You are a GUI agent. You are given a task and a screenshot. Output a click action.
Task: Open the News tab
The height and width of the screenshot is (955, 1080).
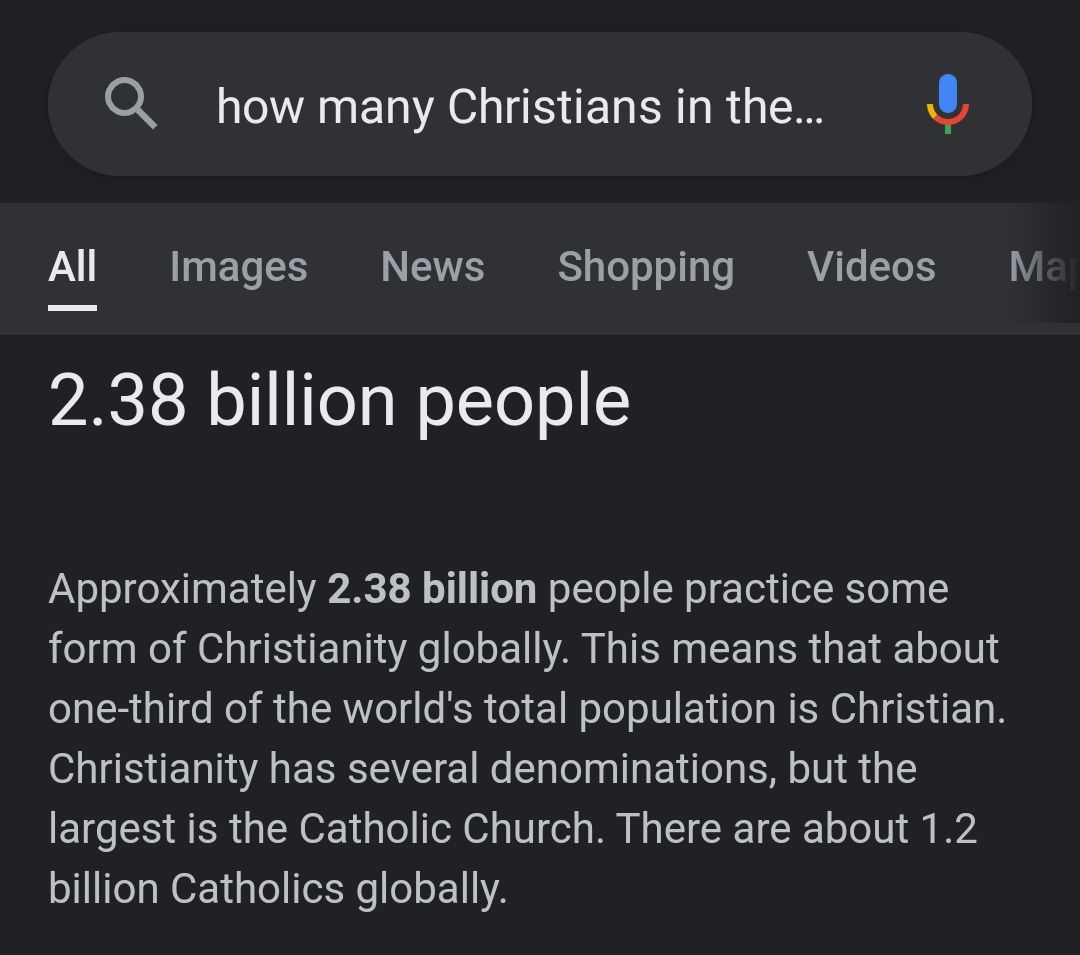(x=432, y=267)
